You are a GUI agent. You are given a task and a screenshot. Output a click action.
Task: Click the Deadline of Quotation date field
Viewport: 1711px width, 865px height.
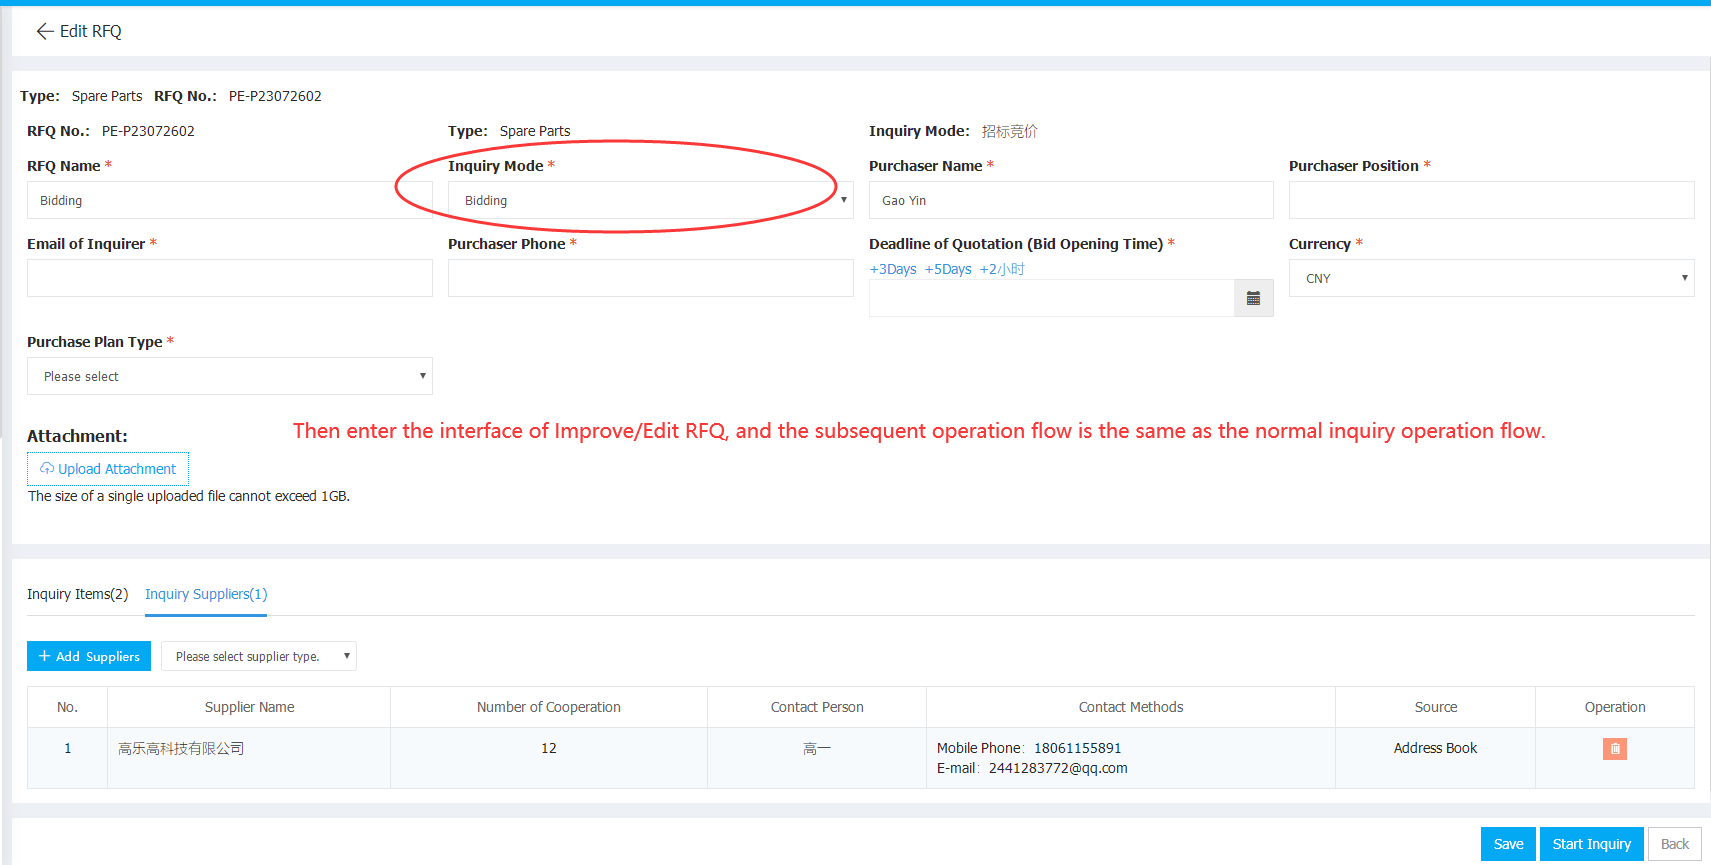[1051, 298]
